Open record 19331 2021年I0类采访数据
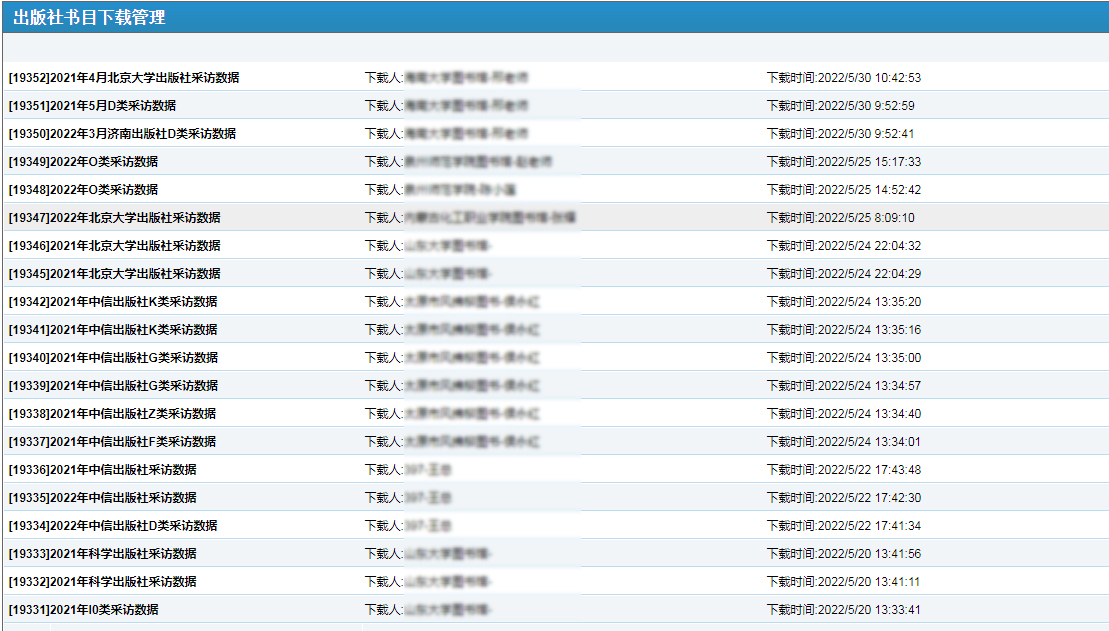1109x631 pixels. point(83,610)
